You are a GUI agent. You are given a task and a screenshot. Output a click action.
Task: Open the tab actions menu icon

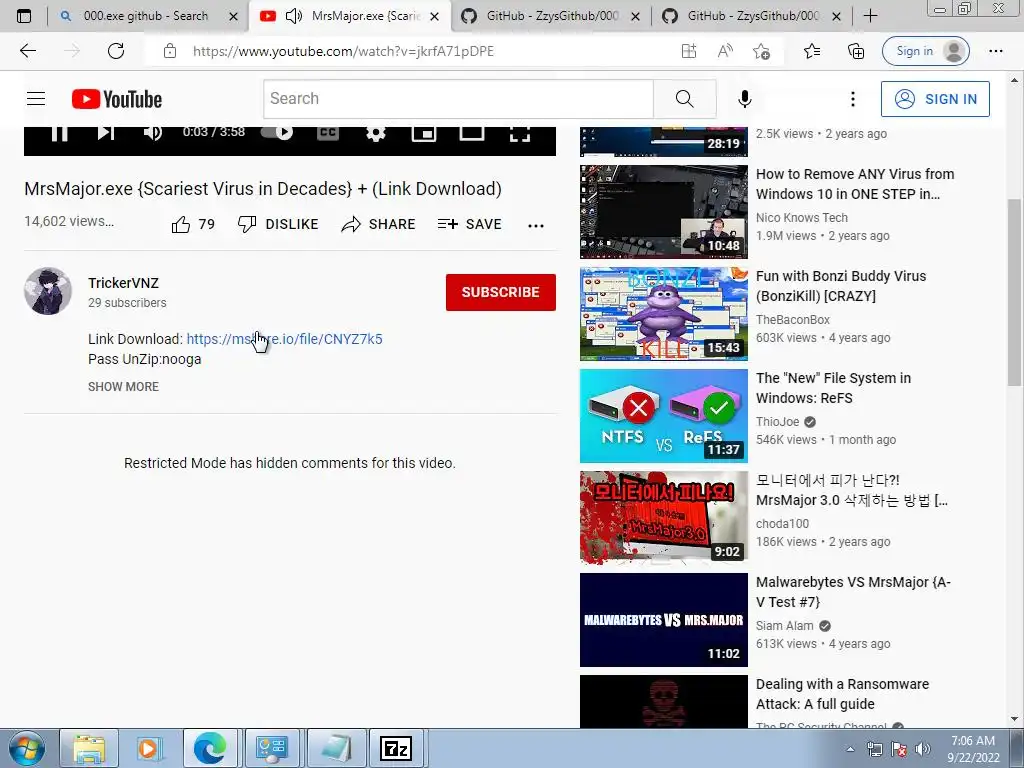pos(24,16)
